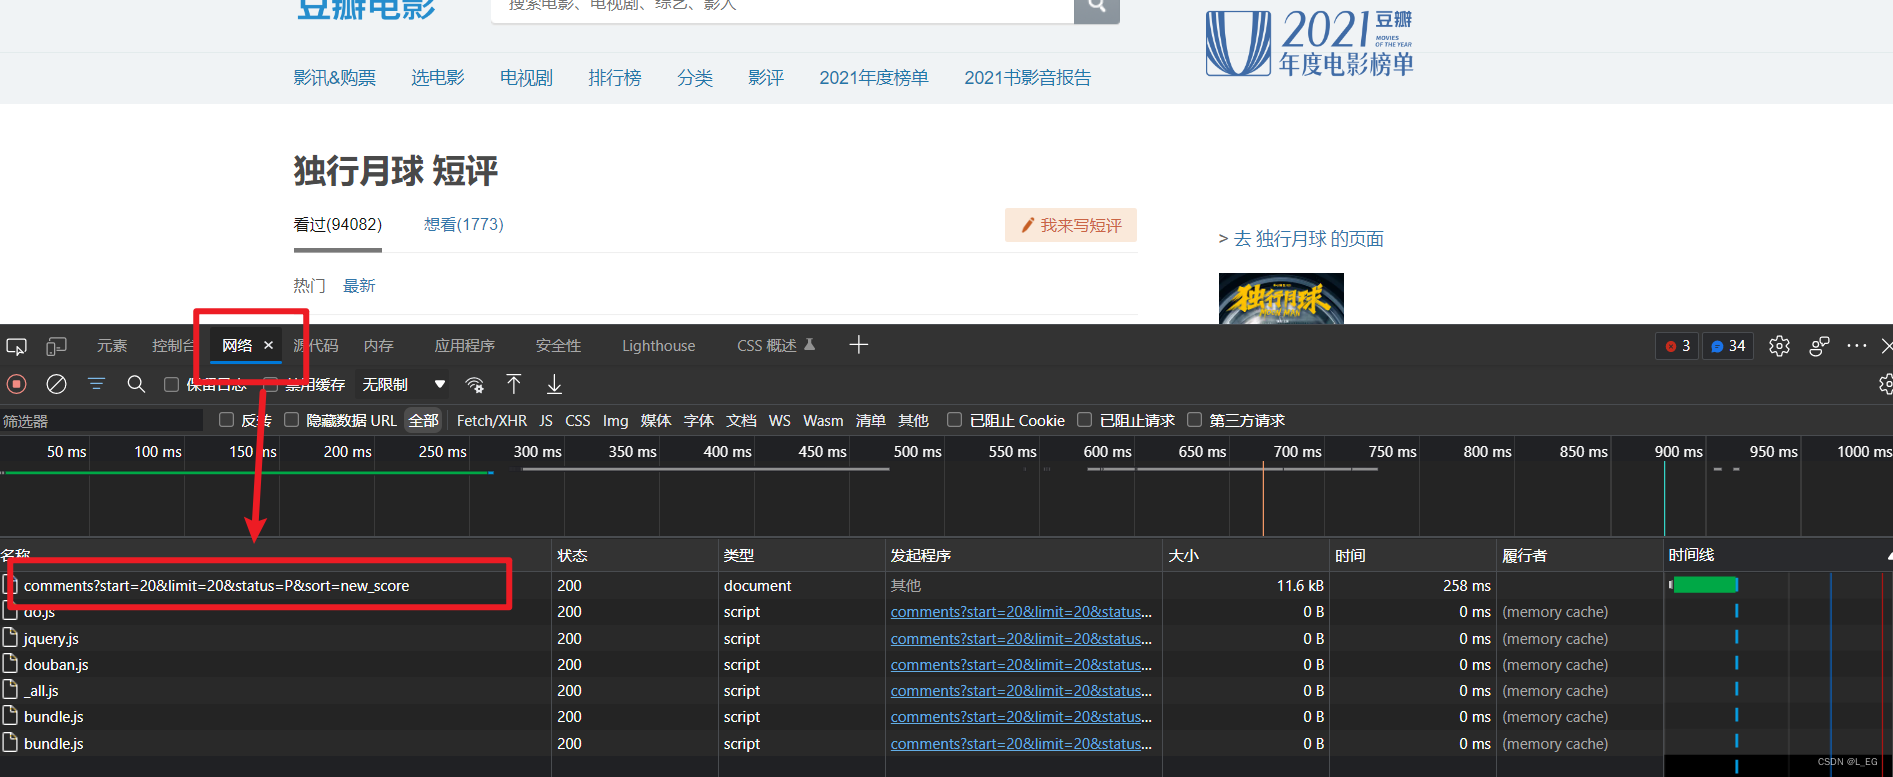Viewport: 1893px width, 777px height.
Task: Open network conditions wifi icon
Action: pyautogui.click(x=475, y=385)
